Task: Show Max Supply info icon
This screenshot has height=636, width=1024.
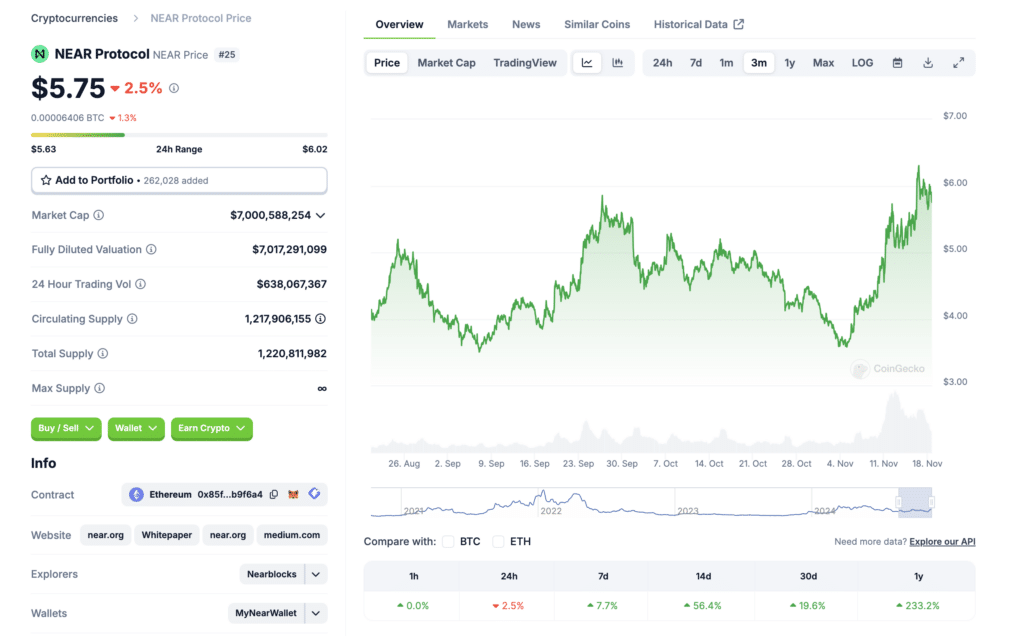Action: [x=99, y=388]
